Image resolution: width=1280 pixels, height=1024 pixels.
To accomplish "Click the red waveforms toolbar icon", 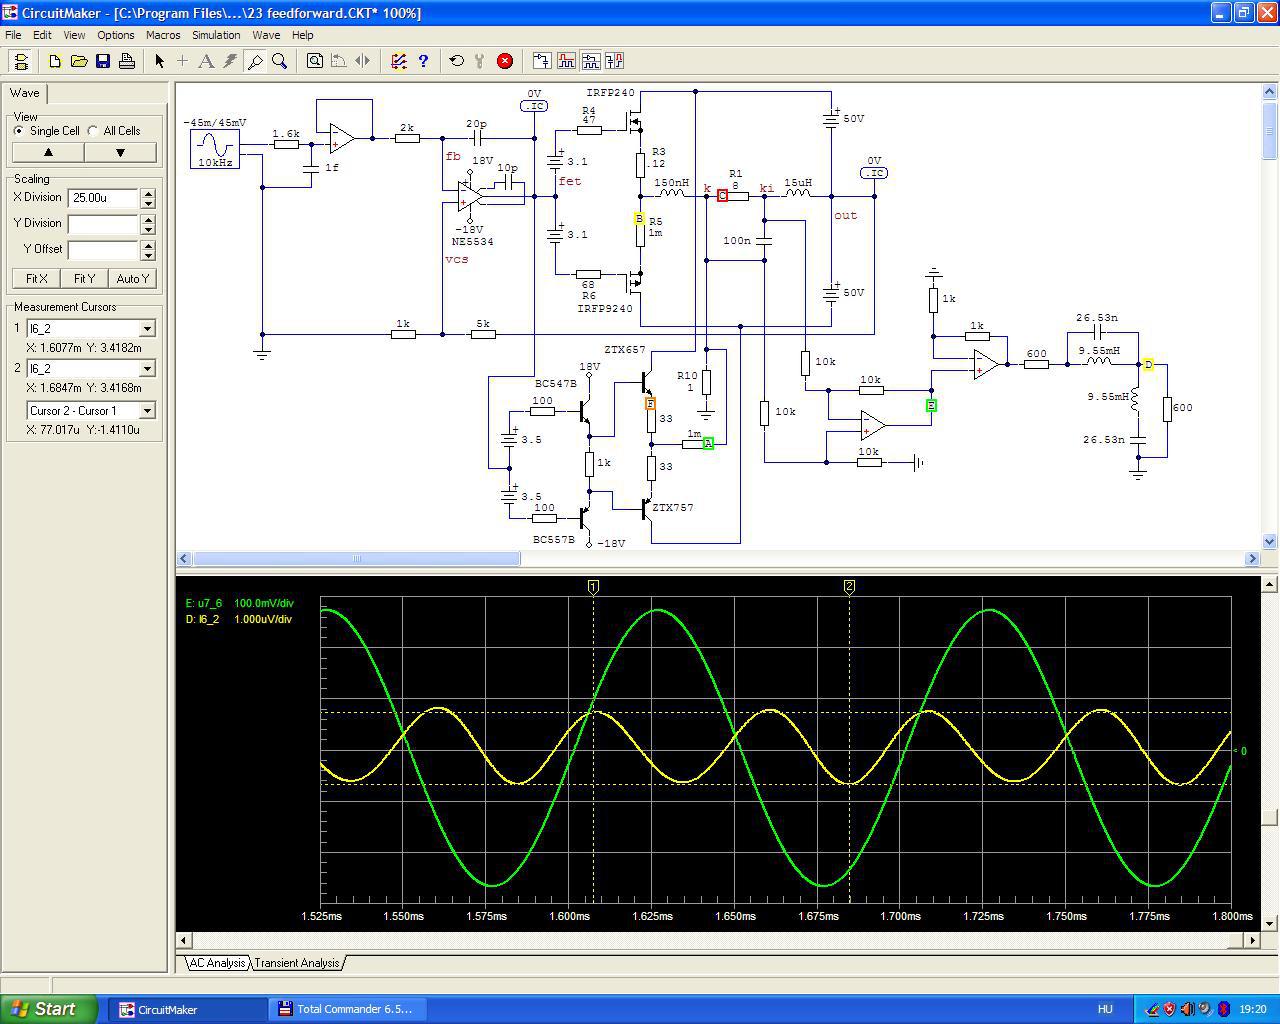I will pyautogui.click(x=566, y=61).
